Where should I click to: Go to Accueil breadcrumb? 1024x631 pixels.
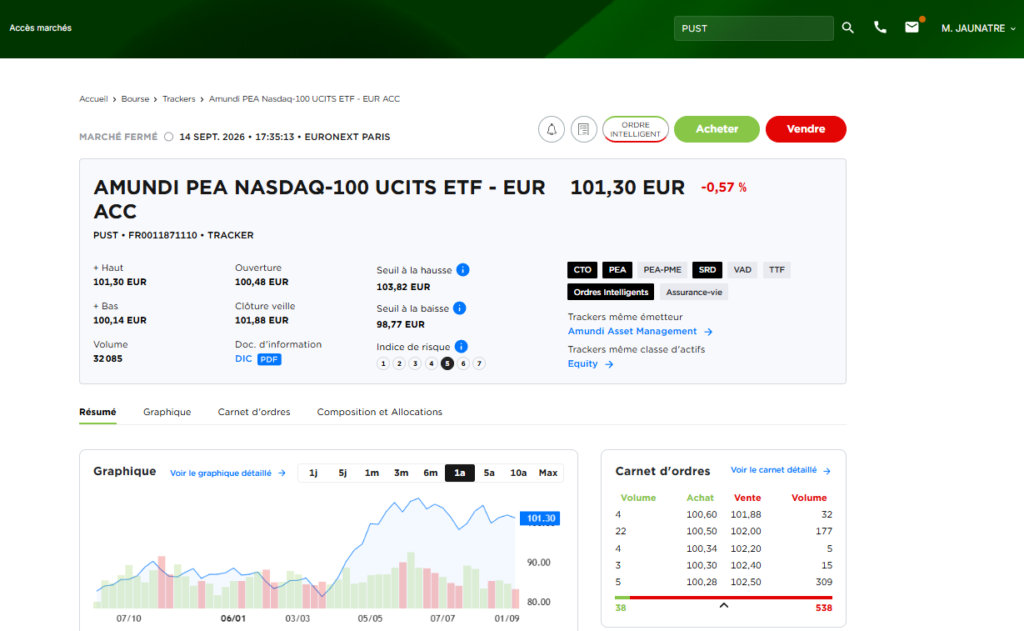[93, 99]
